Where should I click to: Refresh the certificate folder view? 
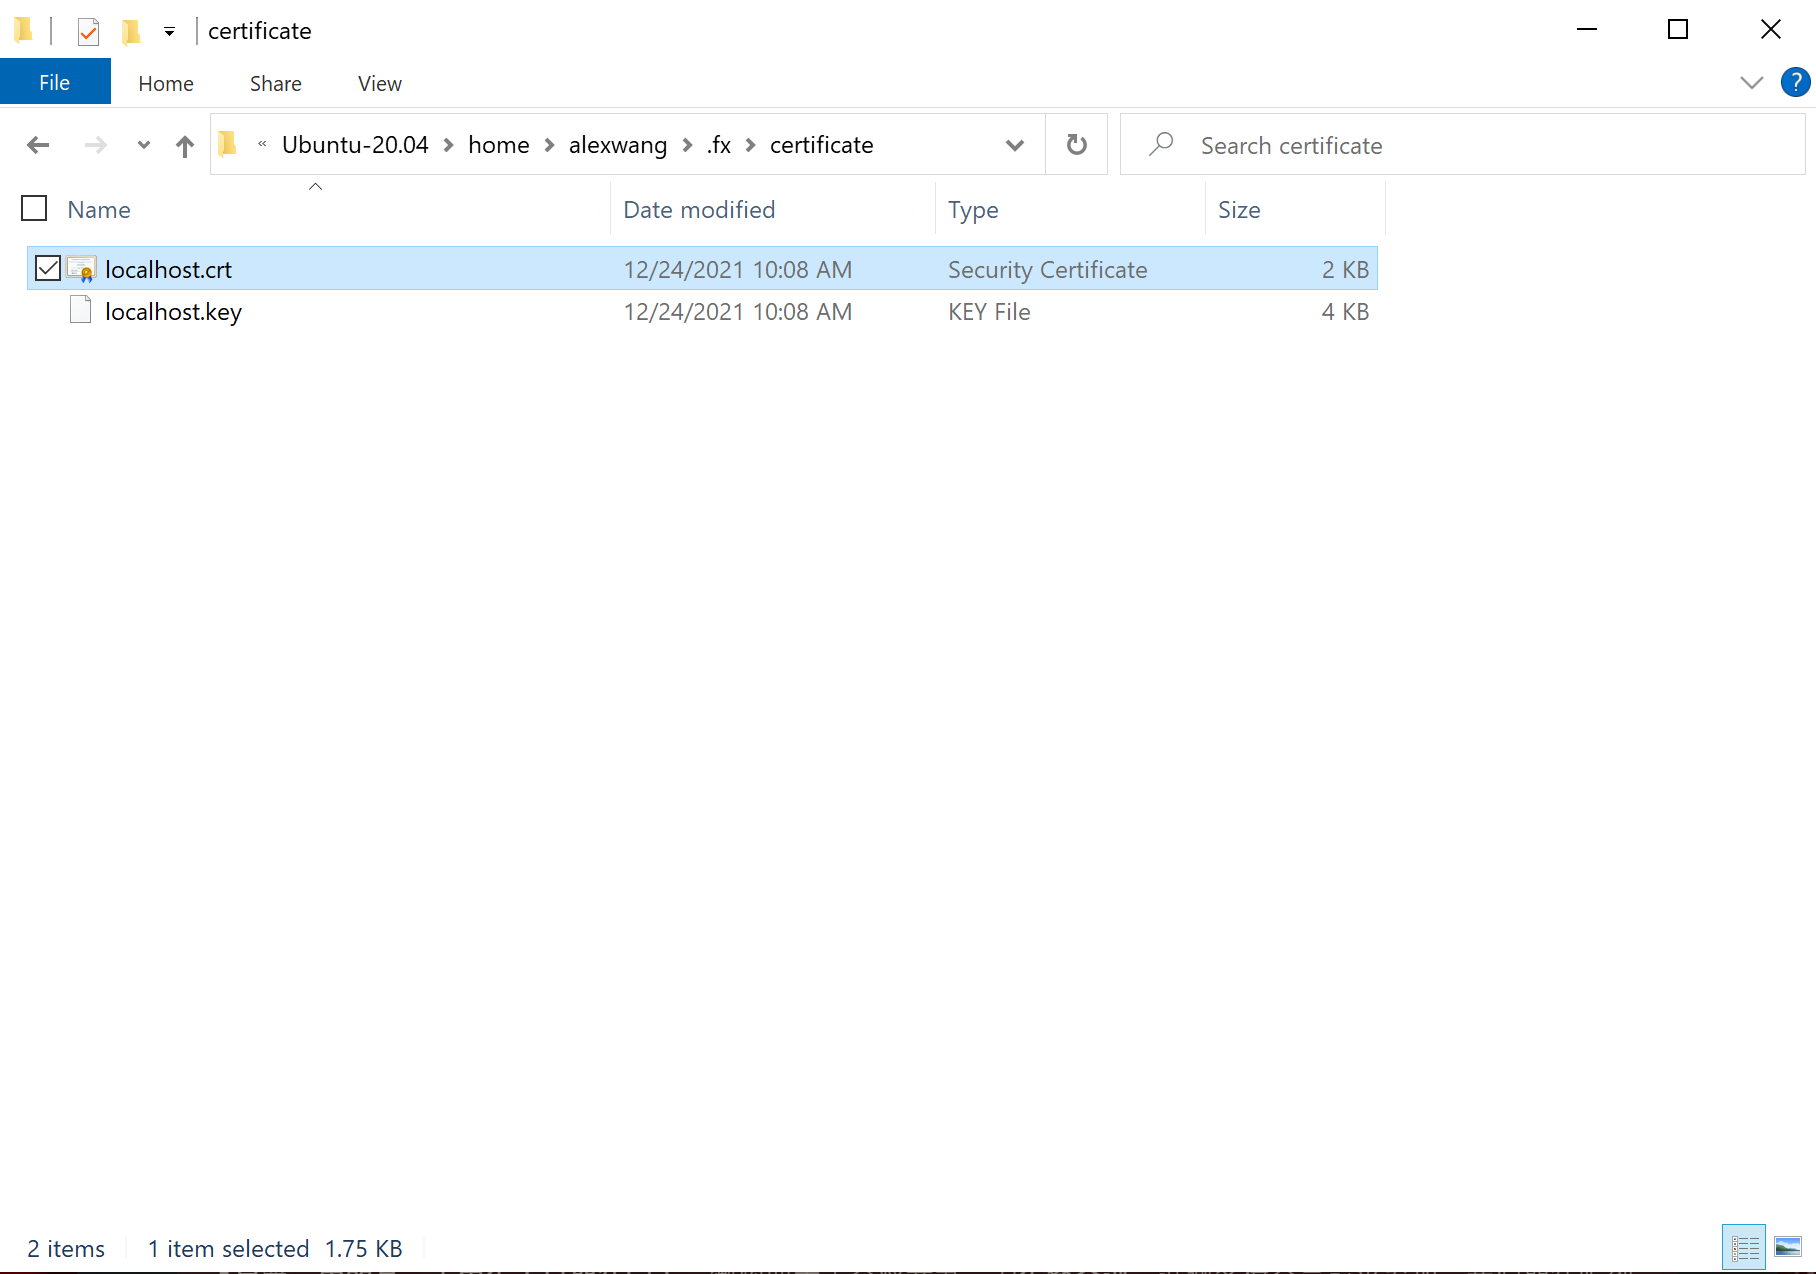(x=1077, y=144)
